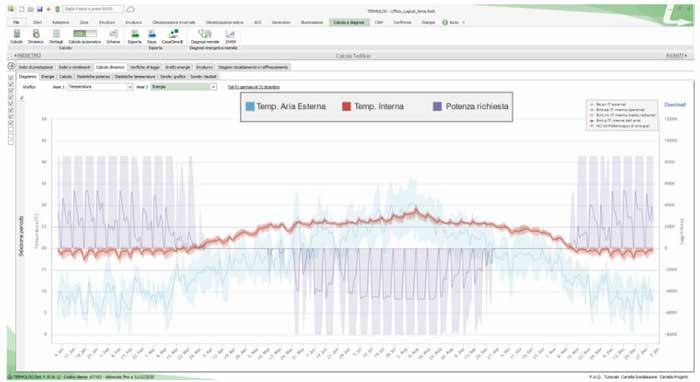The height and width of the screenshot is (382, 700).
Task: Select the Diagrammi sub-tab
Action: coord(28,77)
